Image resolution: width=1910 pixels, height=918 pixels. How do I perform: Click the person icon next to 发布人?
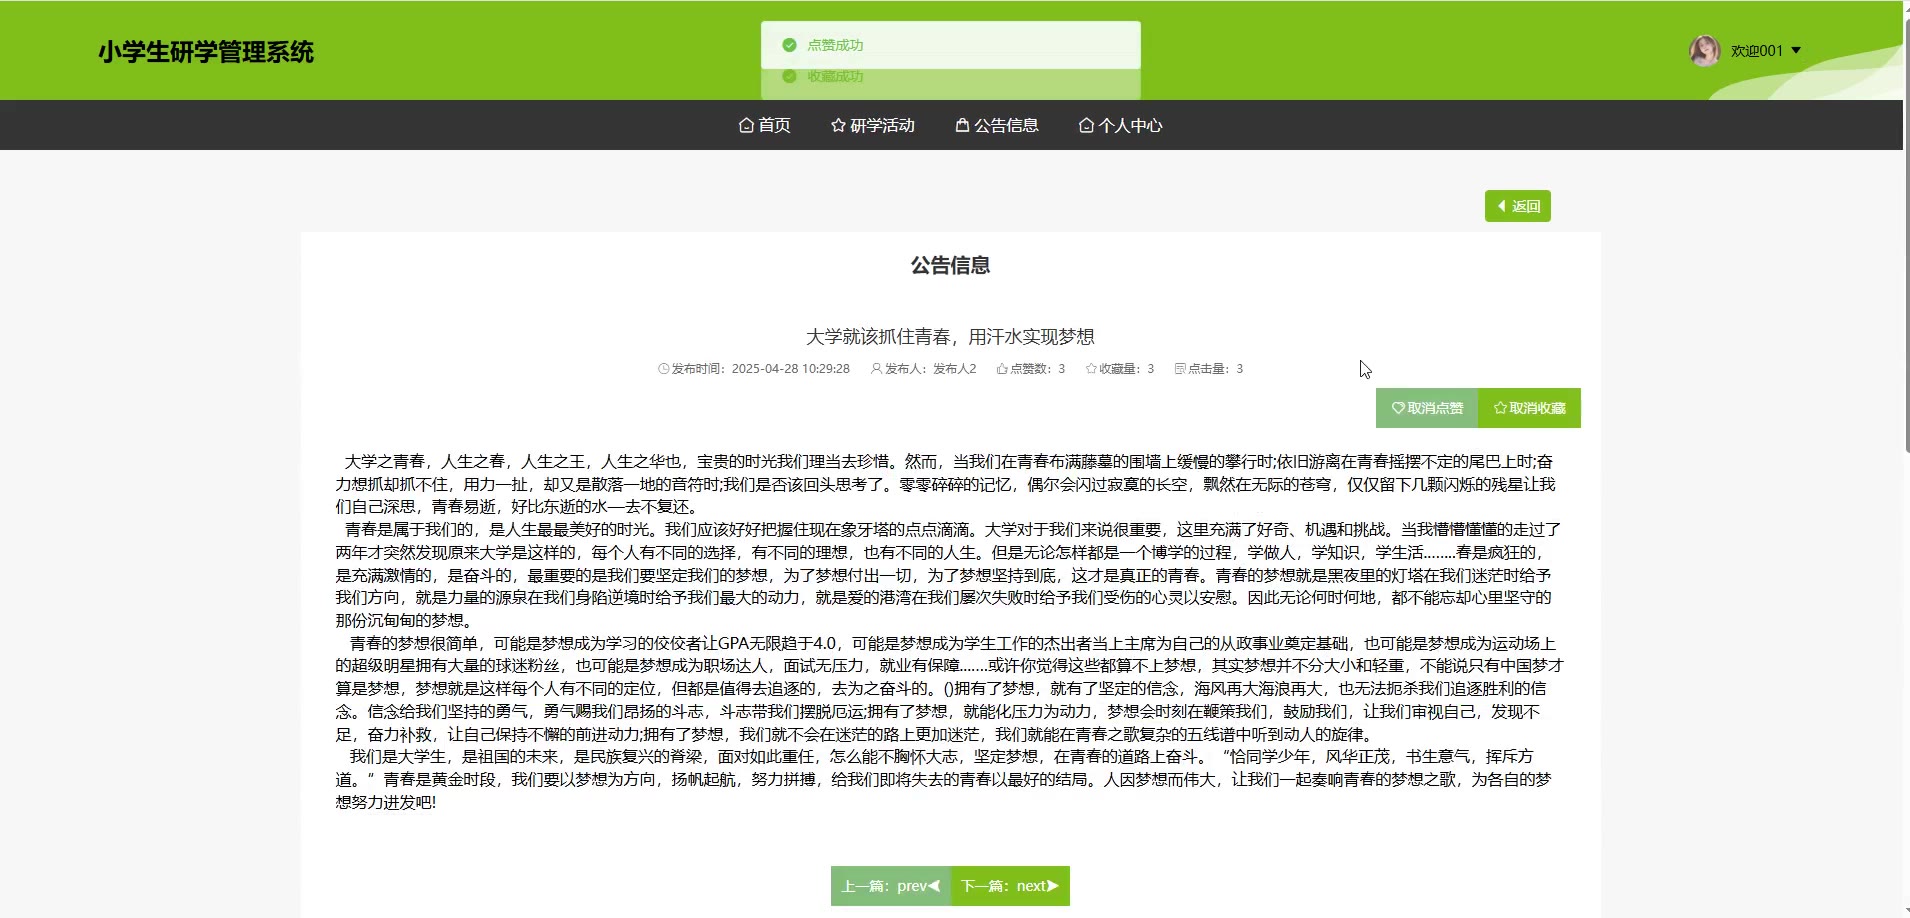click(x=877, y=369)
